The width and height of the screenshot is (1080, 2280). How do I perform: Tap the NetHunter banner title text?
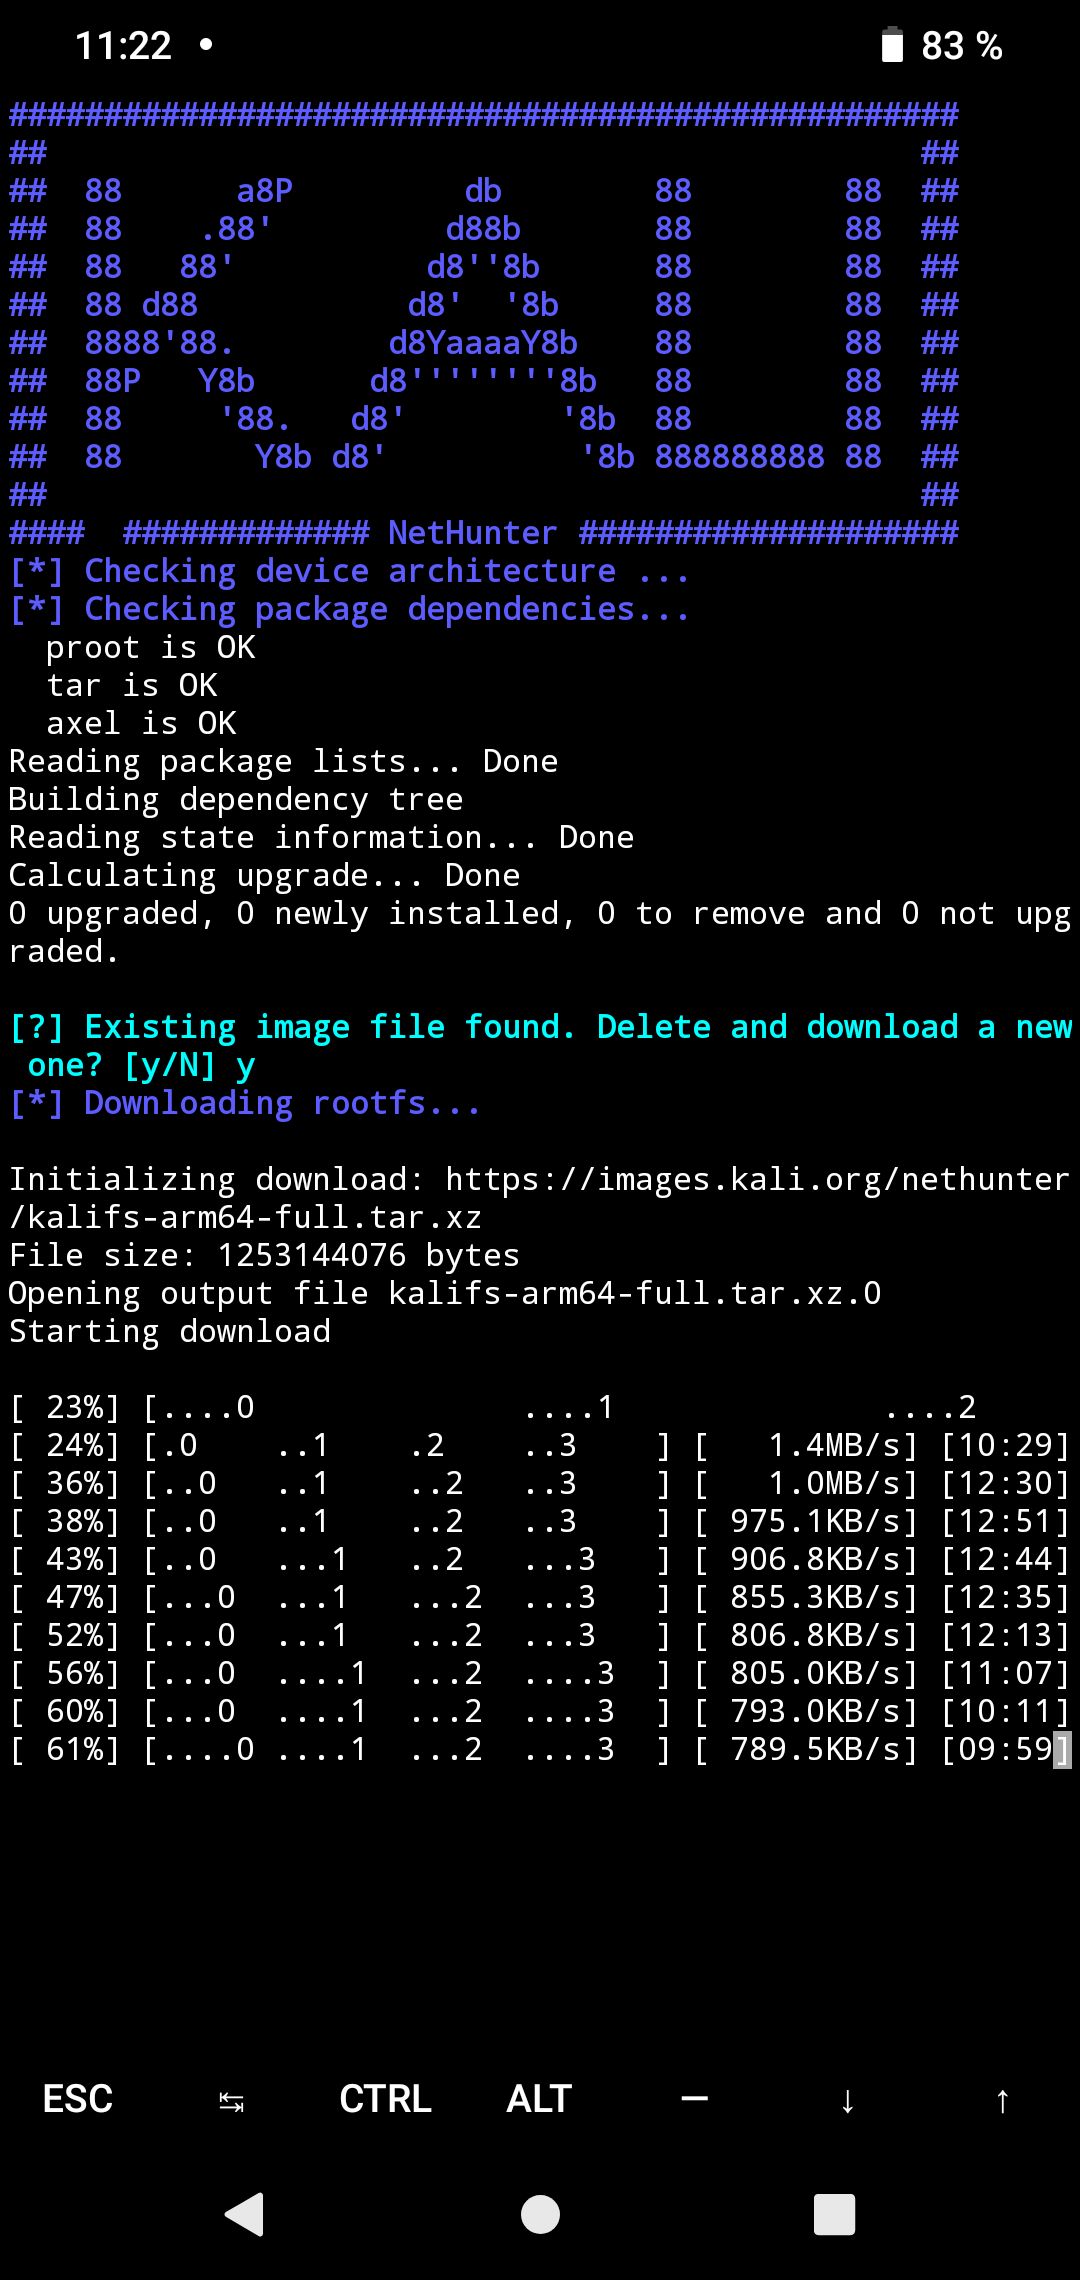pos(472,533)
